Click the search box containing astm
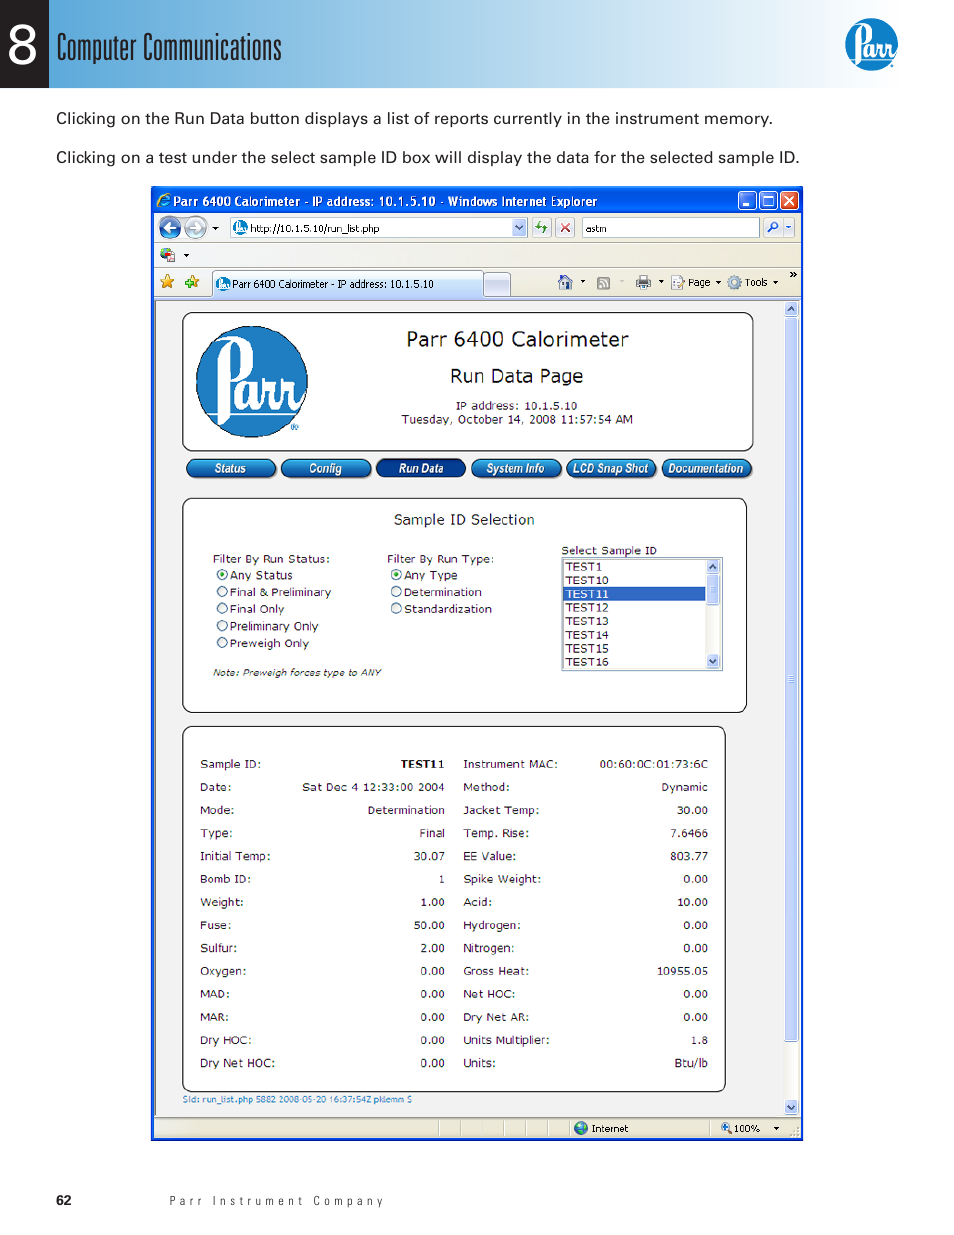This screenshot has height=1235, width=954. pyautogui.click(x=670, y=228)
